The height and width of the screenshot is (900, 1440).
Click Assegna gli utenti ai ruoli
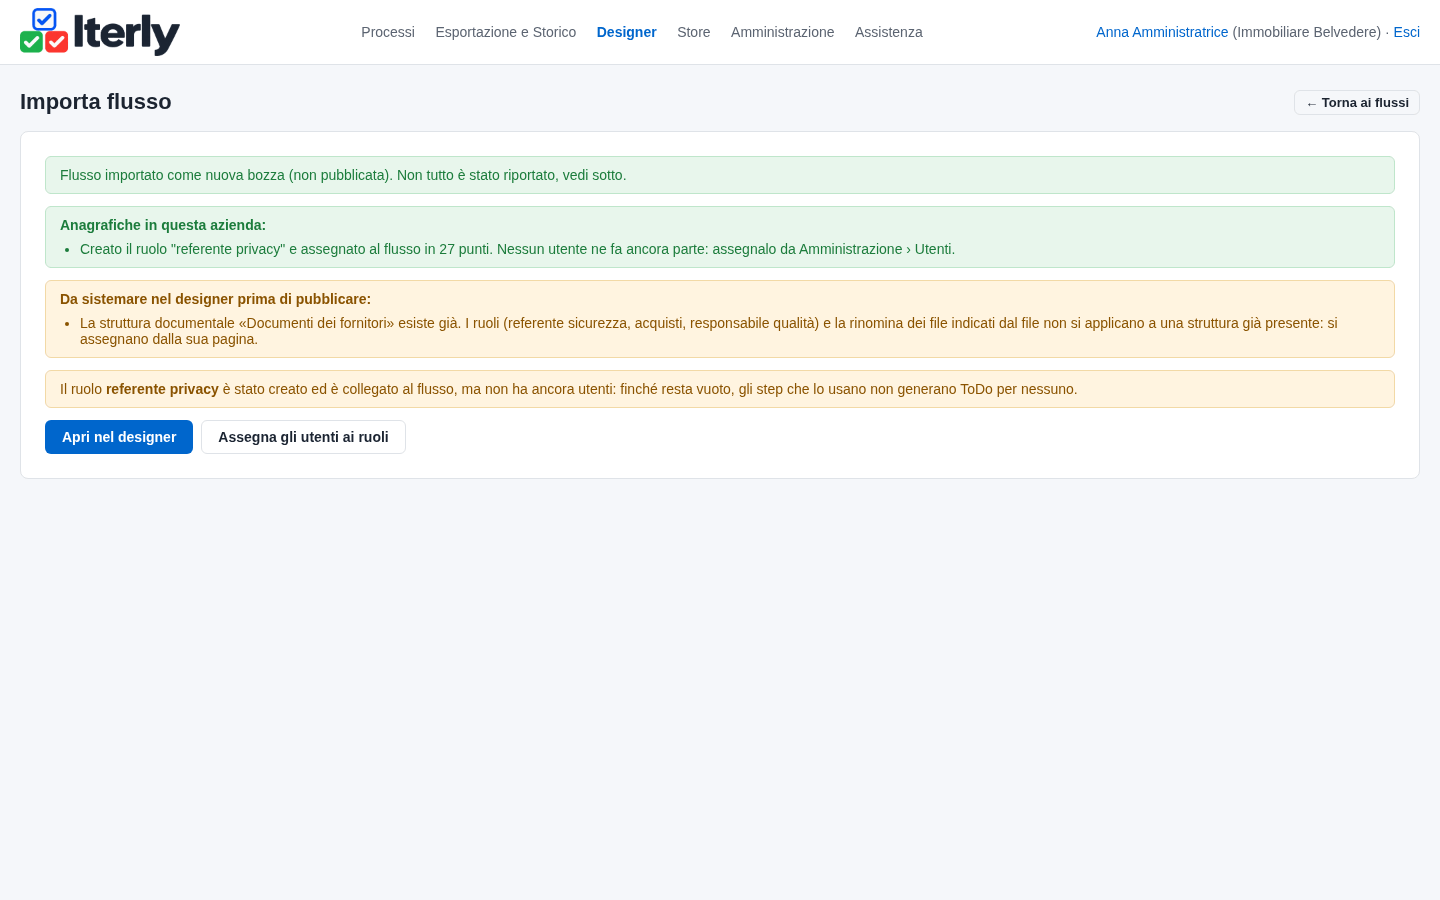click(x=303, y=437)
